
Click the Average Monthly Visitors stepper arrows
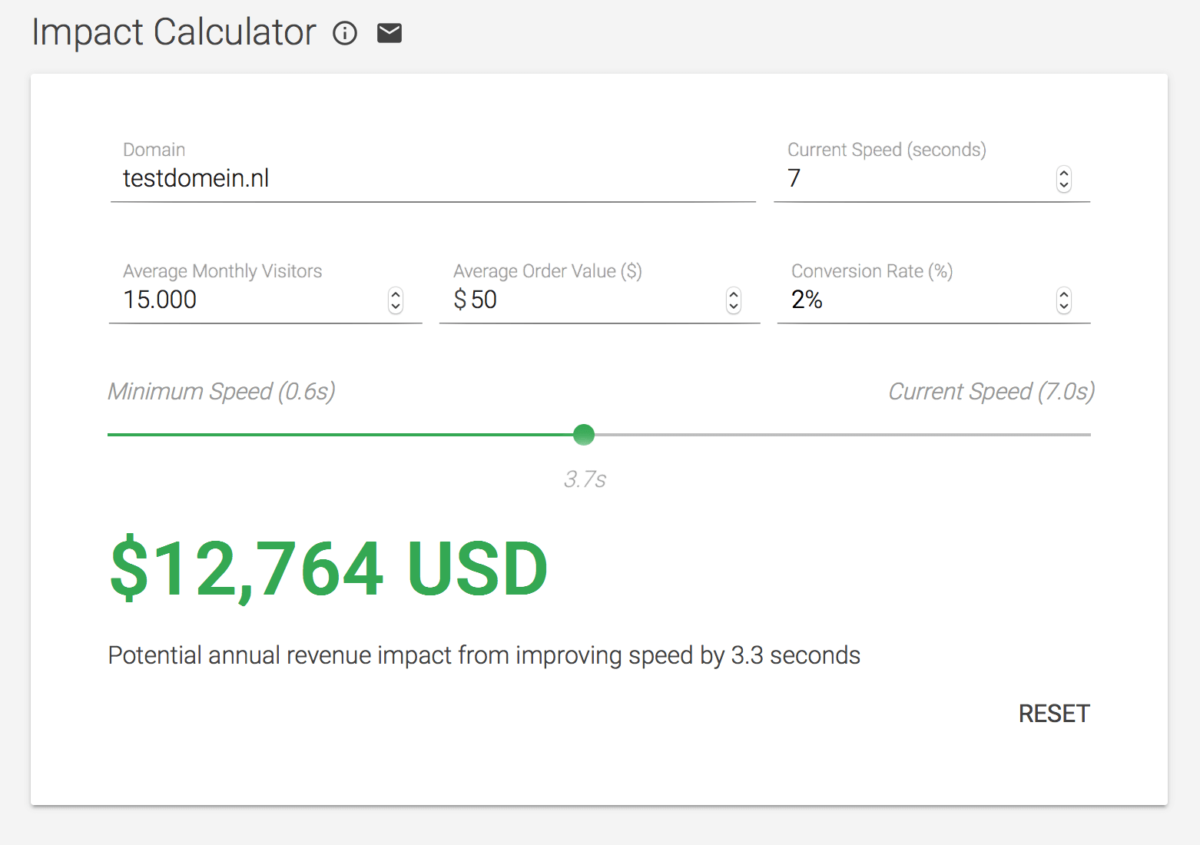point(396,300)
